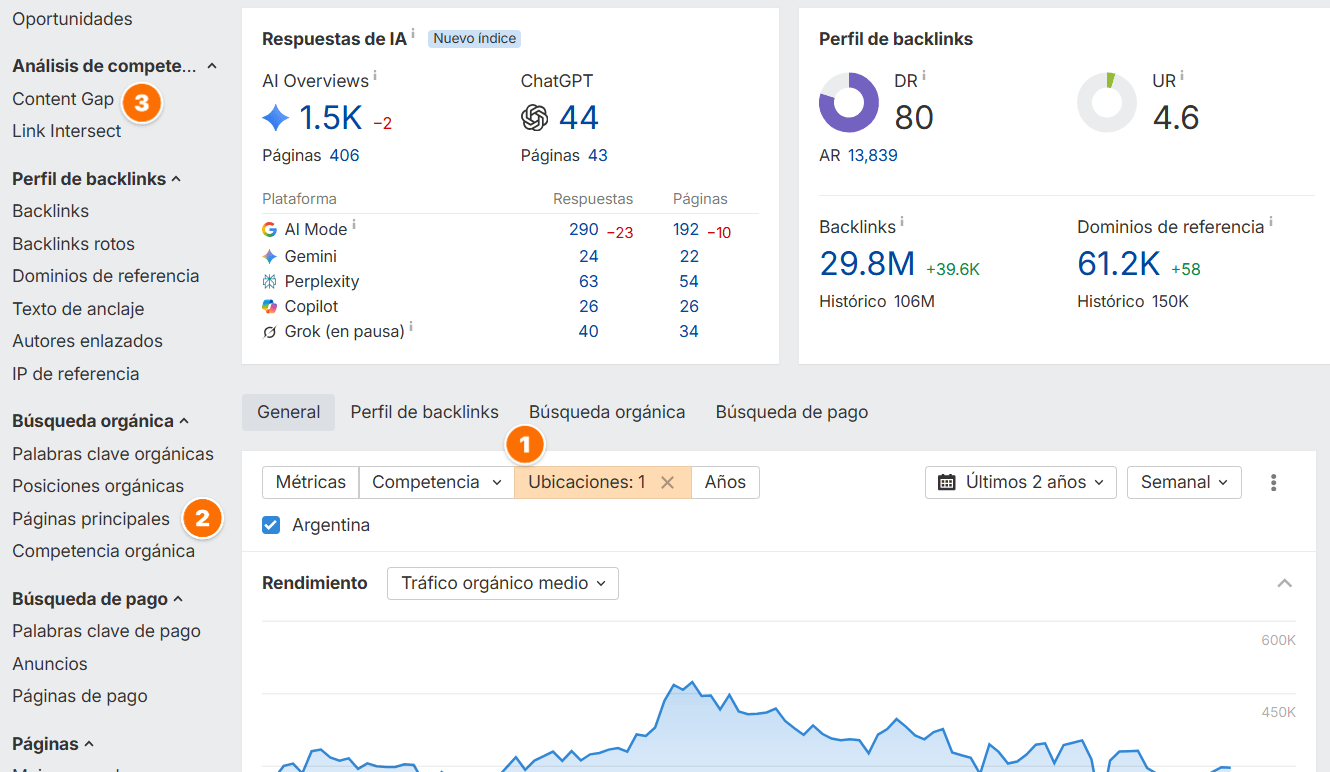Open the Content Gap report
Image resolution: width=1330 pixels, height=772 pixels.
click(x=63, y=99)
